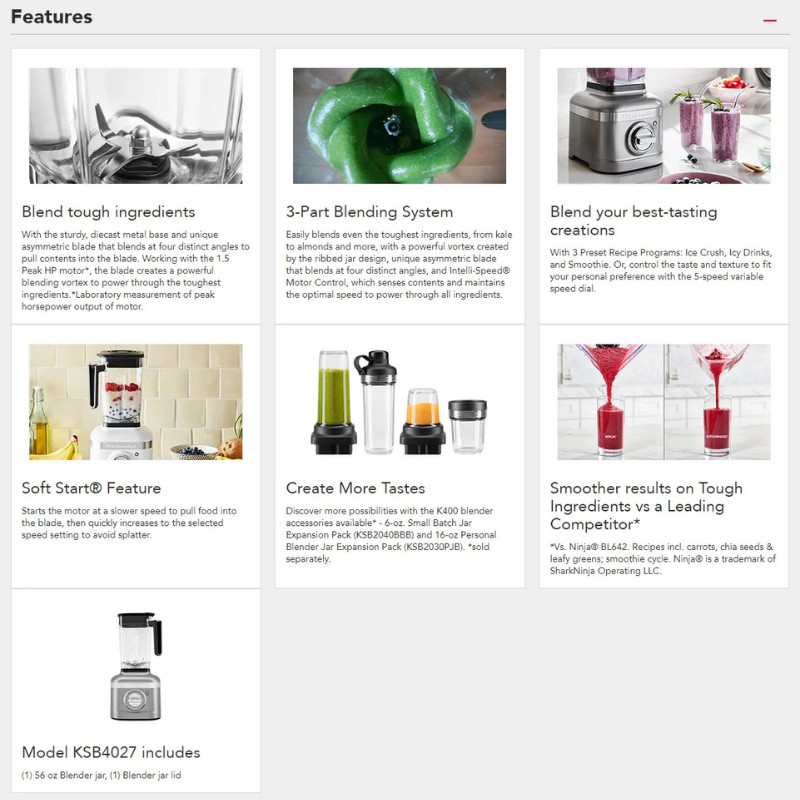Viewport: 800px width, 800px height.
Task: Click the Features section heading
Action: click(52, 17)
